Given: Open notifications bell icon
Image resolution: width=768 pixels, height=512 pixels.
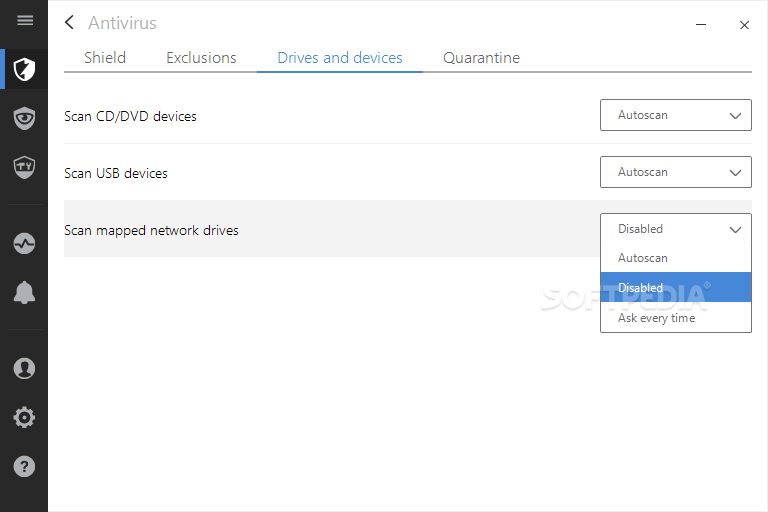Looking at the screenshot, I should point(24,293).
